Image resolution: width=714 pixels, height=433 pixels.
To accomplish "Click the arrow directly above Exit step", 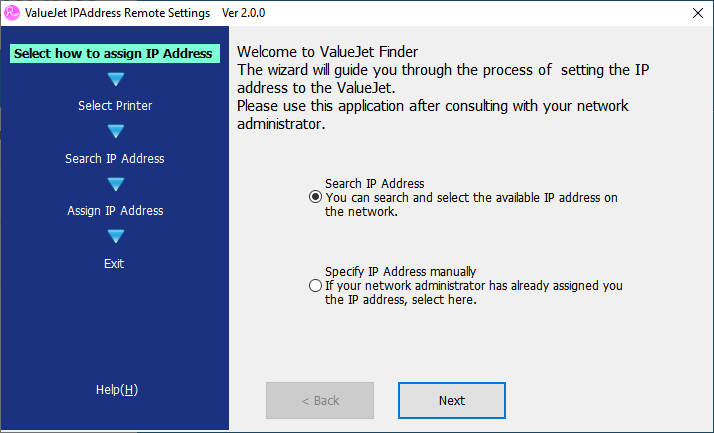I will (x=115, y=236).
